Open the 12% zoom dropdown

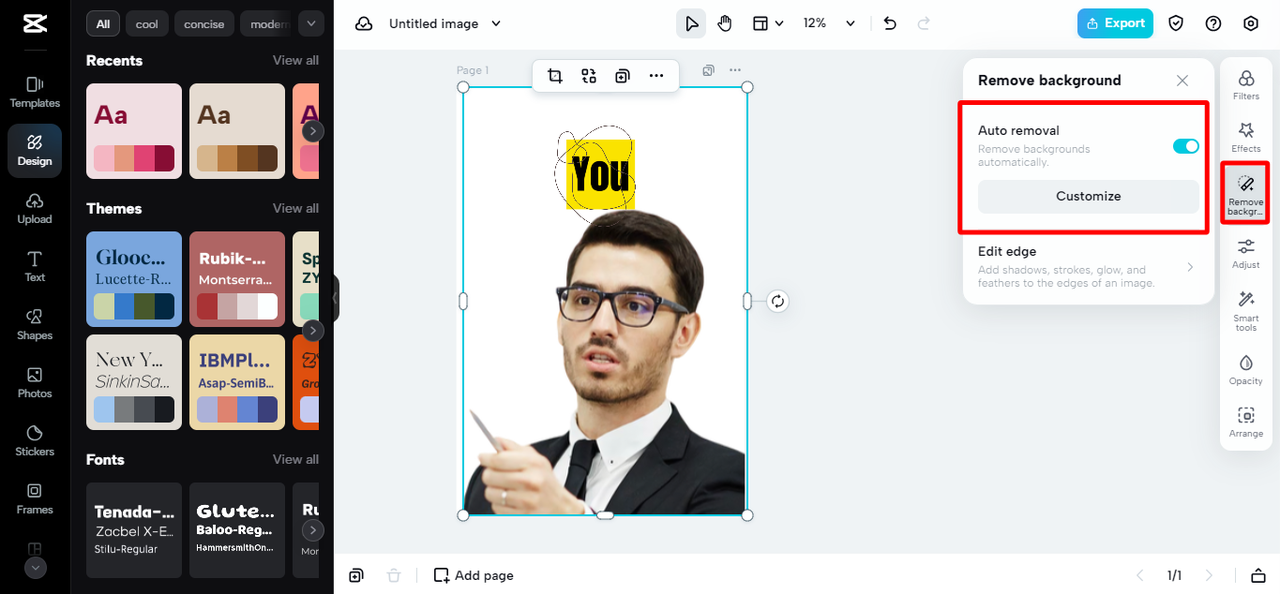830,24
